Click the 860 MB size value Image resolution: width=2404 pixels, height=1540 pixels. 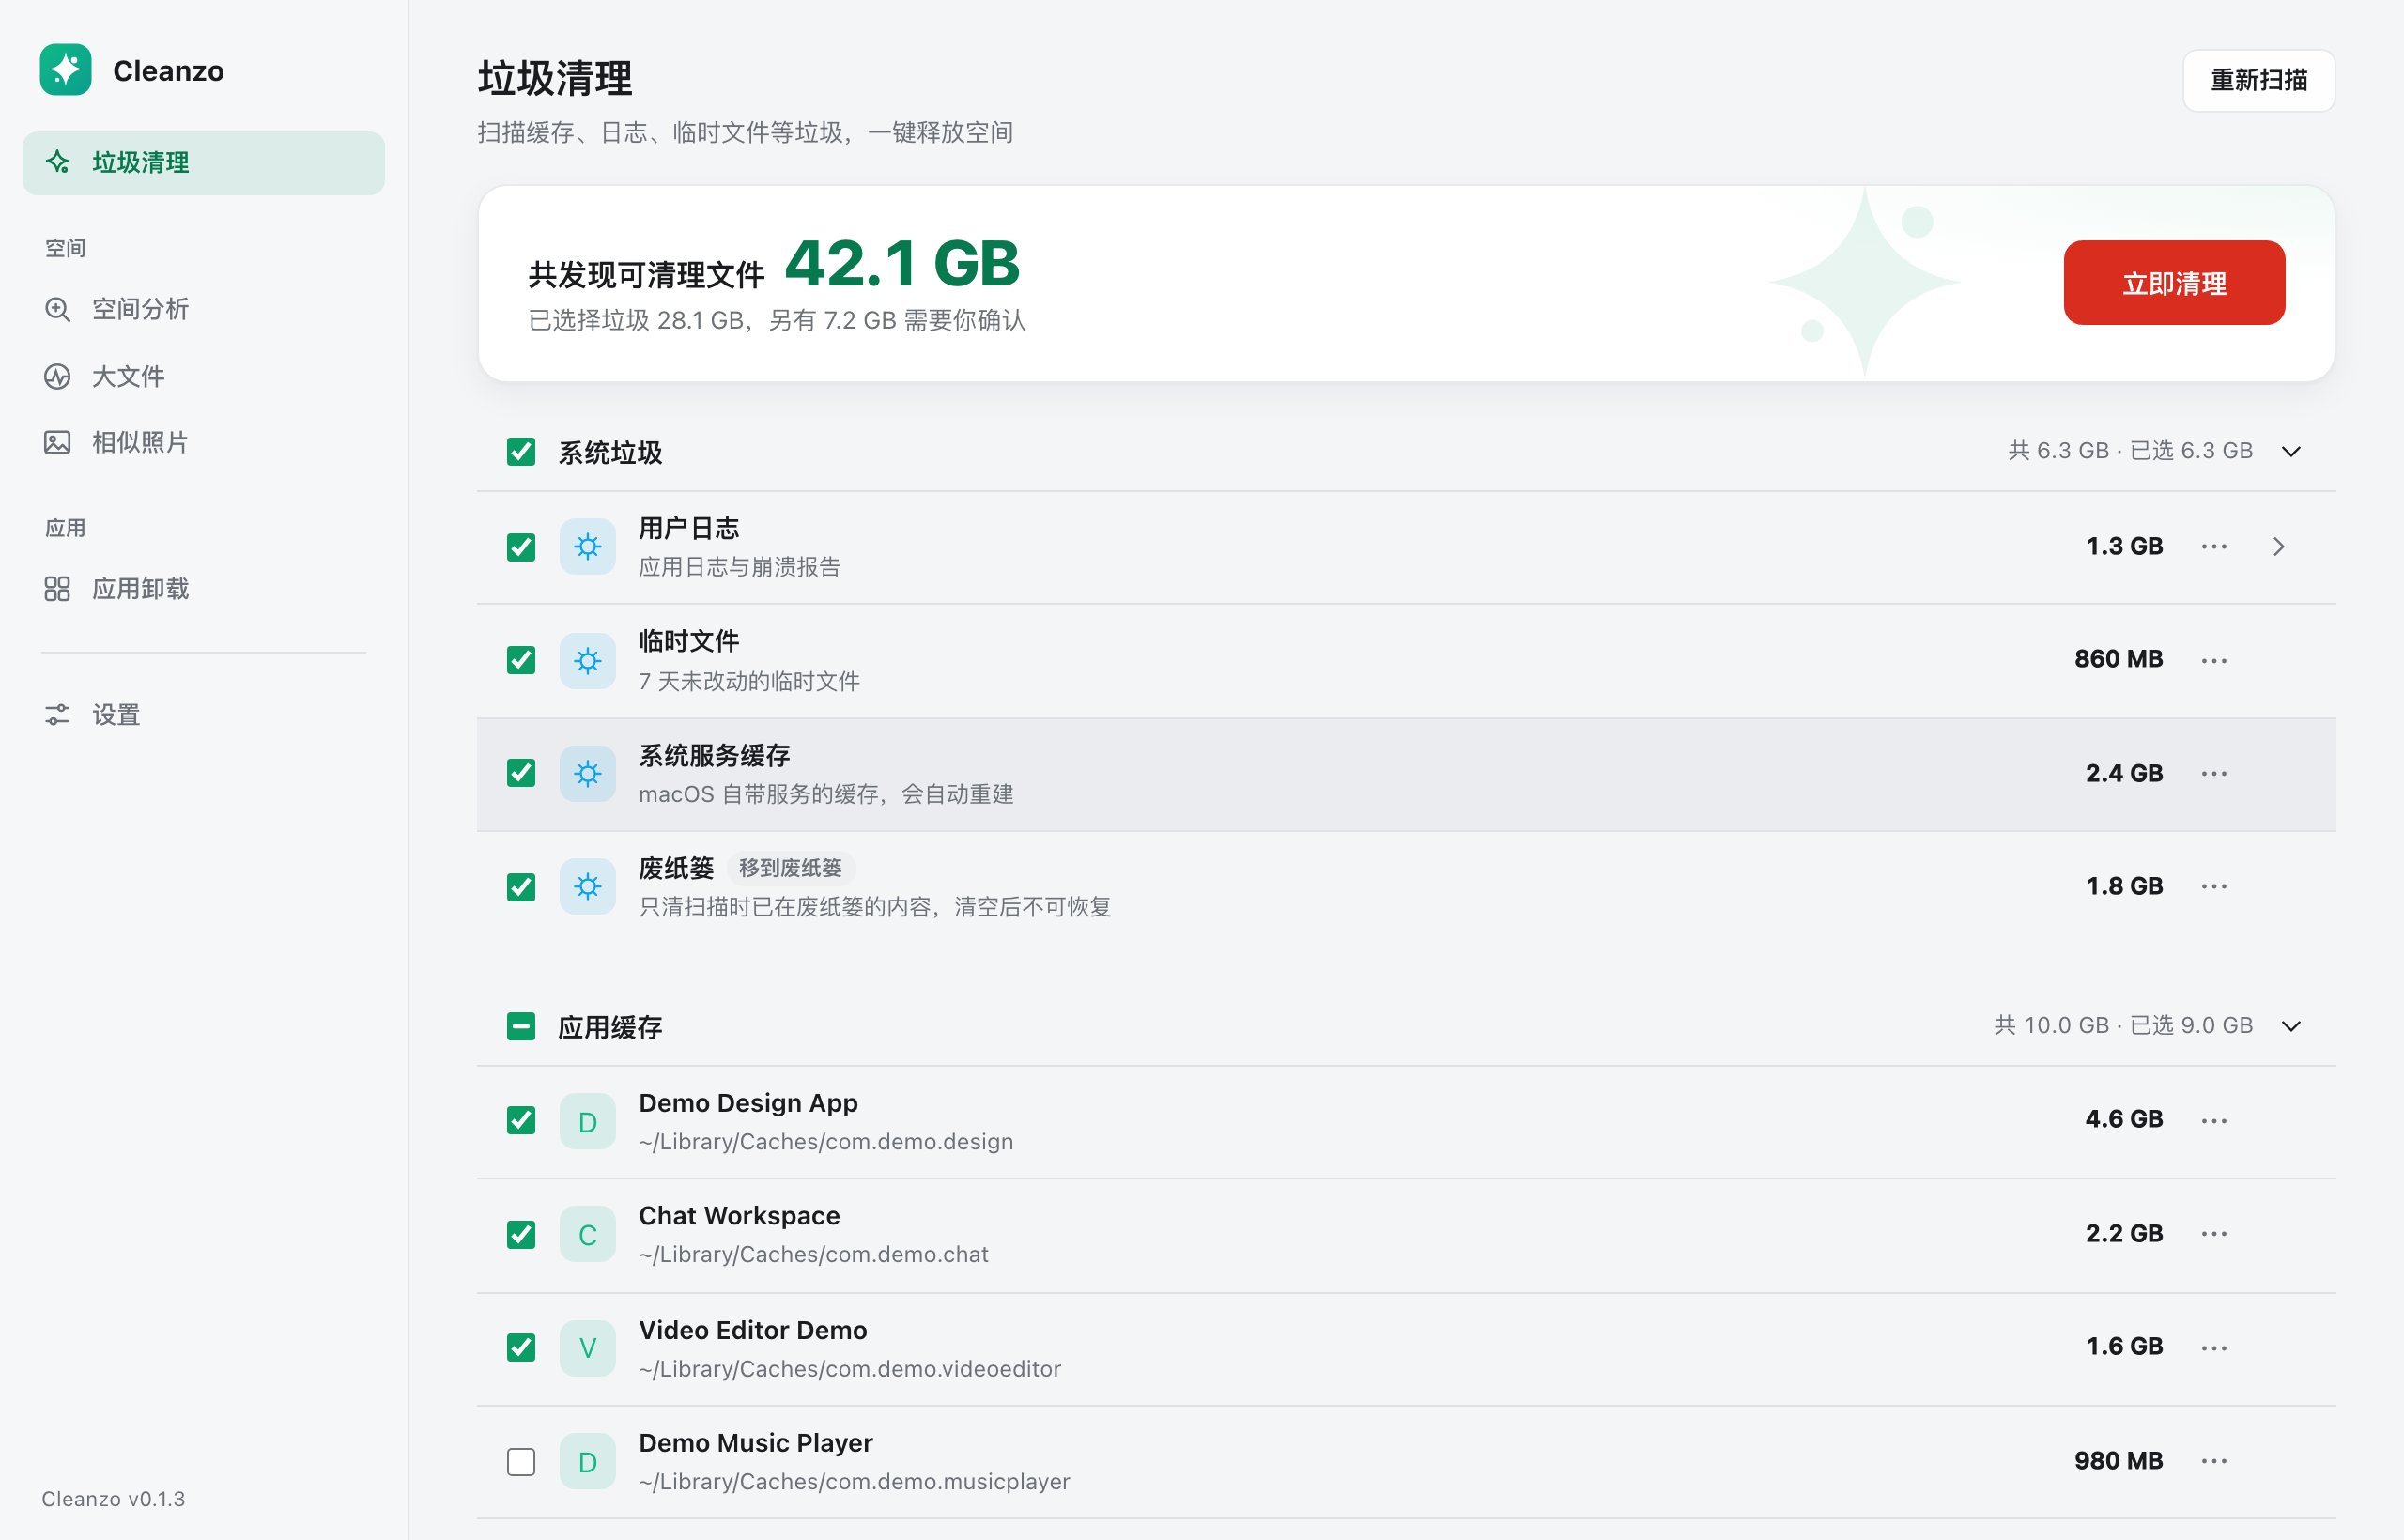pos(2118,659)
